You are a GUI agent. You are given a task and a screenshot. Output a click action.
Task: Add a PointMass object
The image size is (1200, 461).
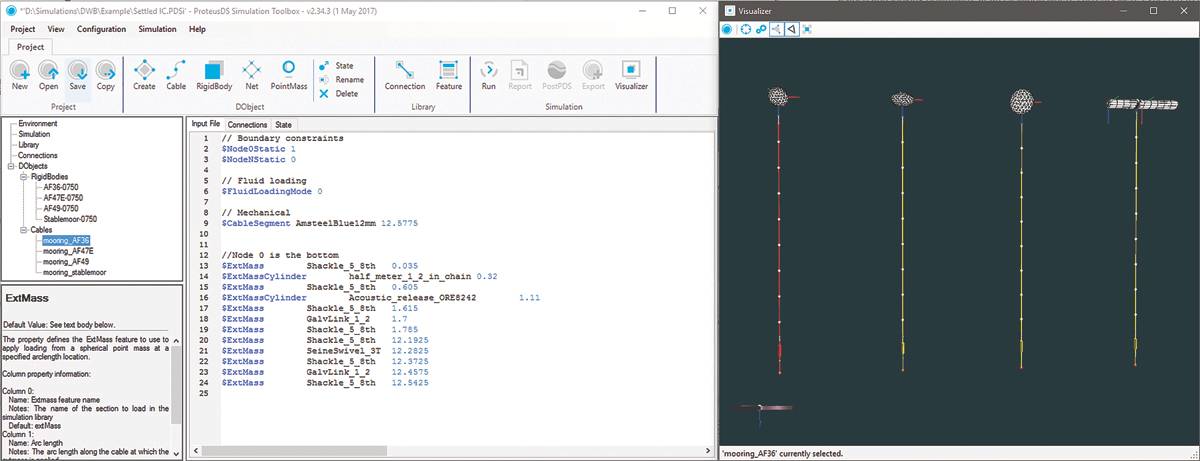[289, 76]
